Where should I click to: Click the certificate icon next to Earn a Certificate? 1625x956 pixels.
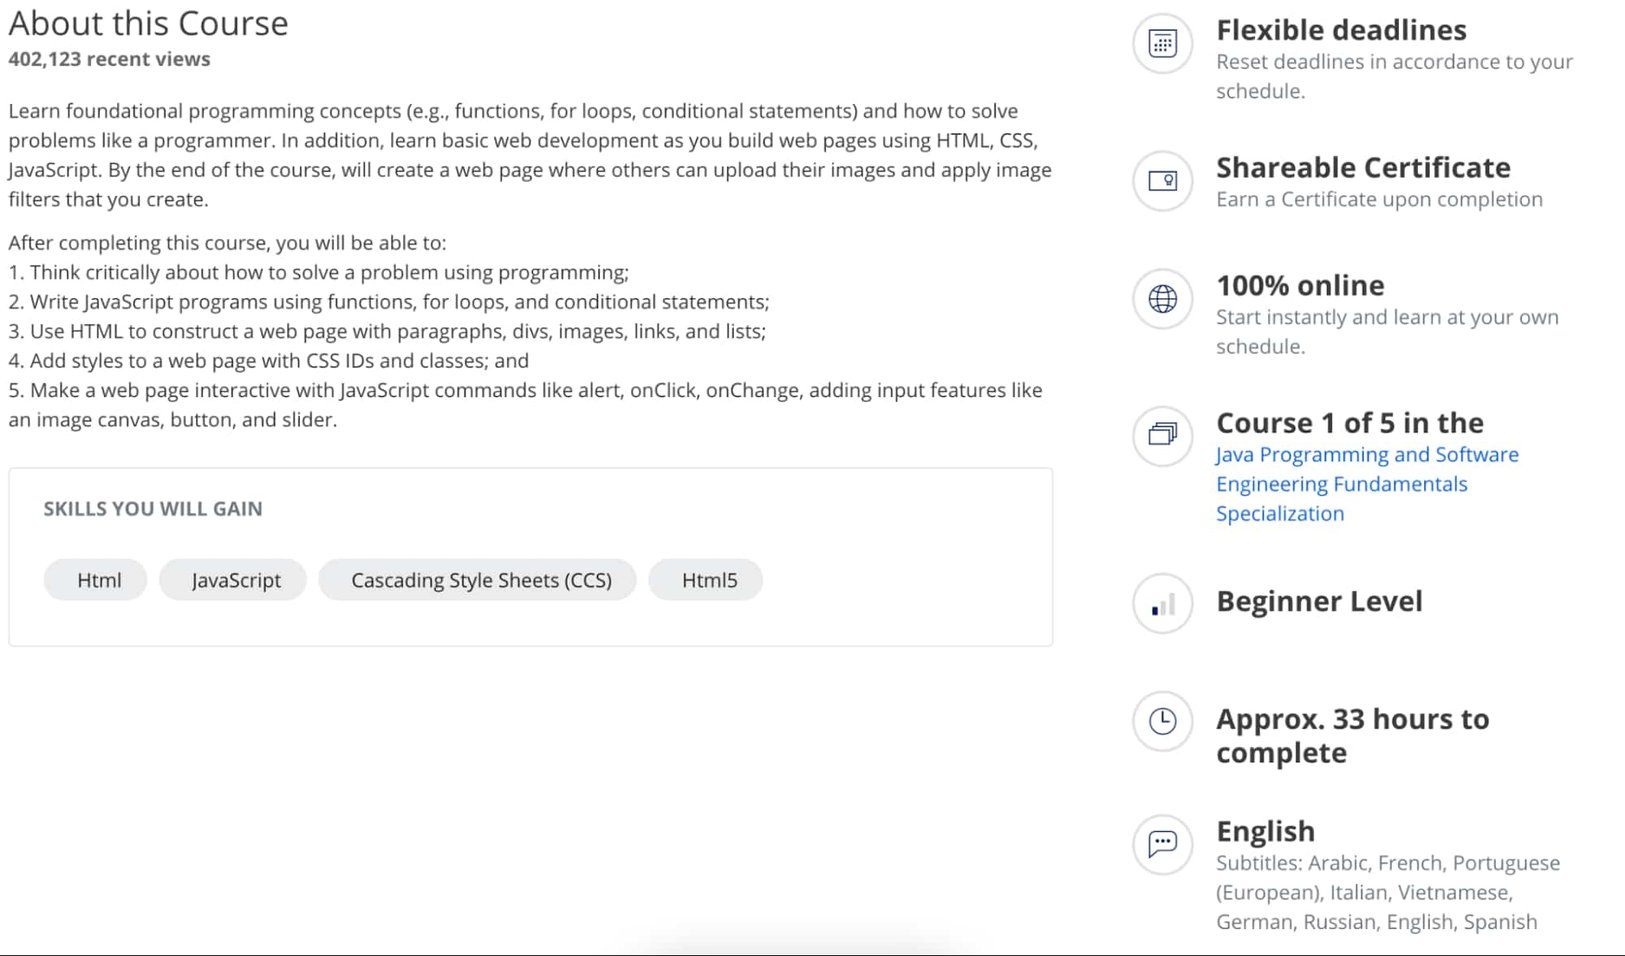pyautogui.click(x=1161, y=182)
